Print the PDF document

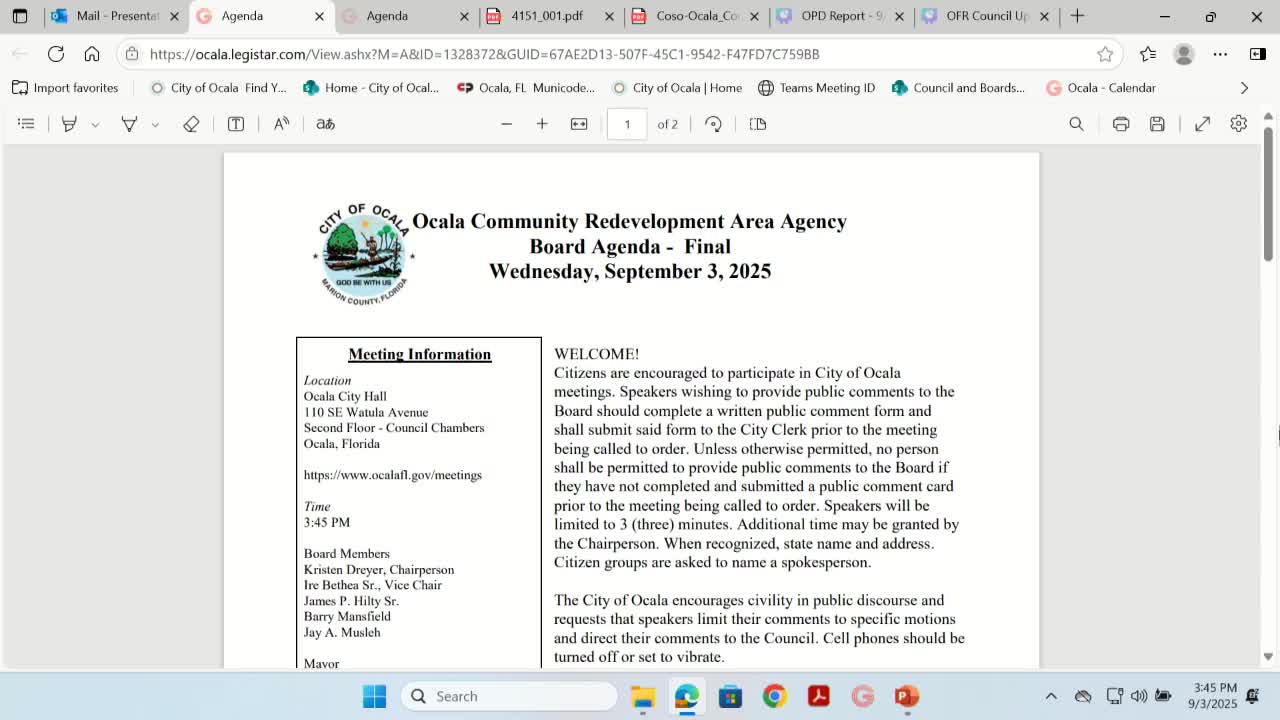click(x=1121, y=124)
